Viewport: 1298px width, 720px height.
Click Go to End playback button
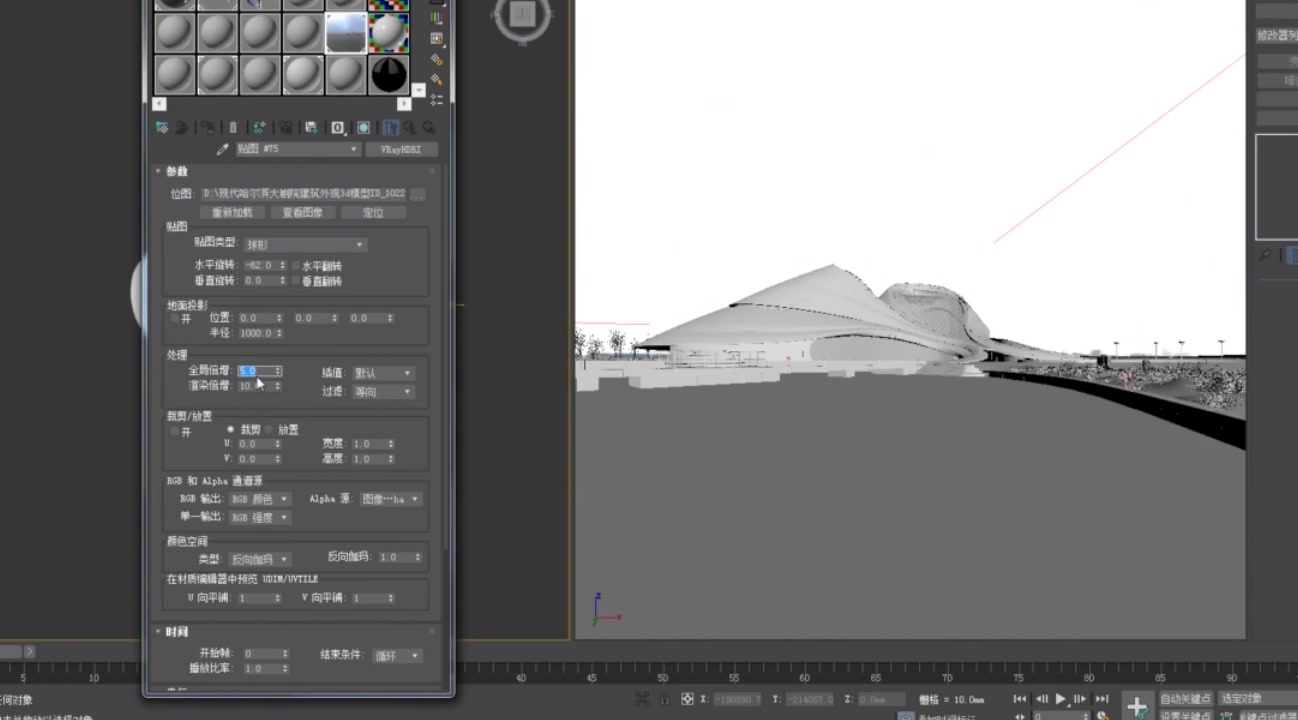tap(1102, 699)
